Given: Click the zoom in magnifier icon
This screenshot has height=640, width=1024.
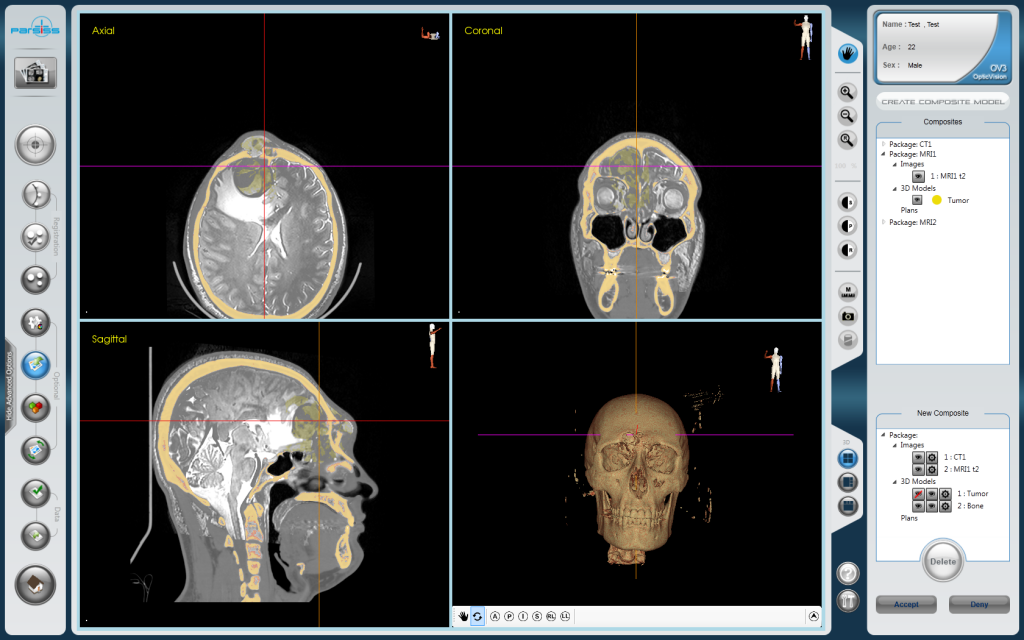Looking at the screenshot, I should click(x=847, y=93).
